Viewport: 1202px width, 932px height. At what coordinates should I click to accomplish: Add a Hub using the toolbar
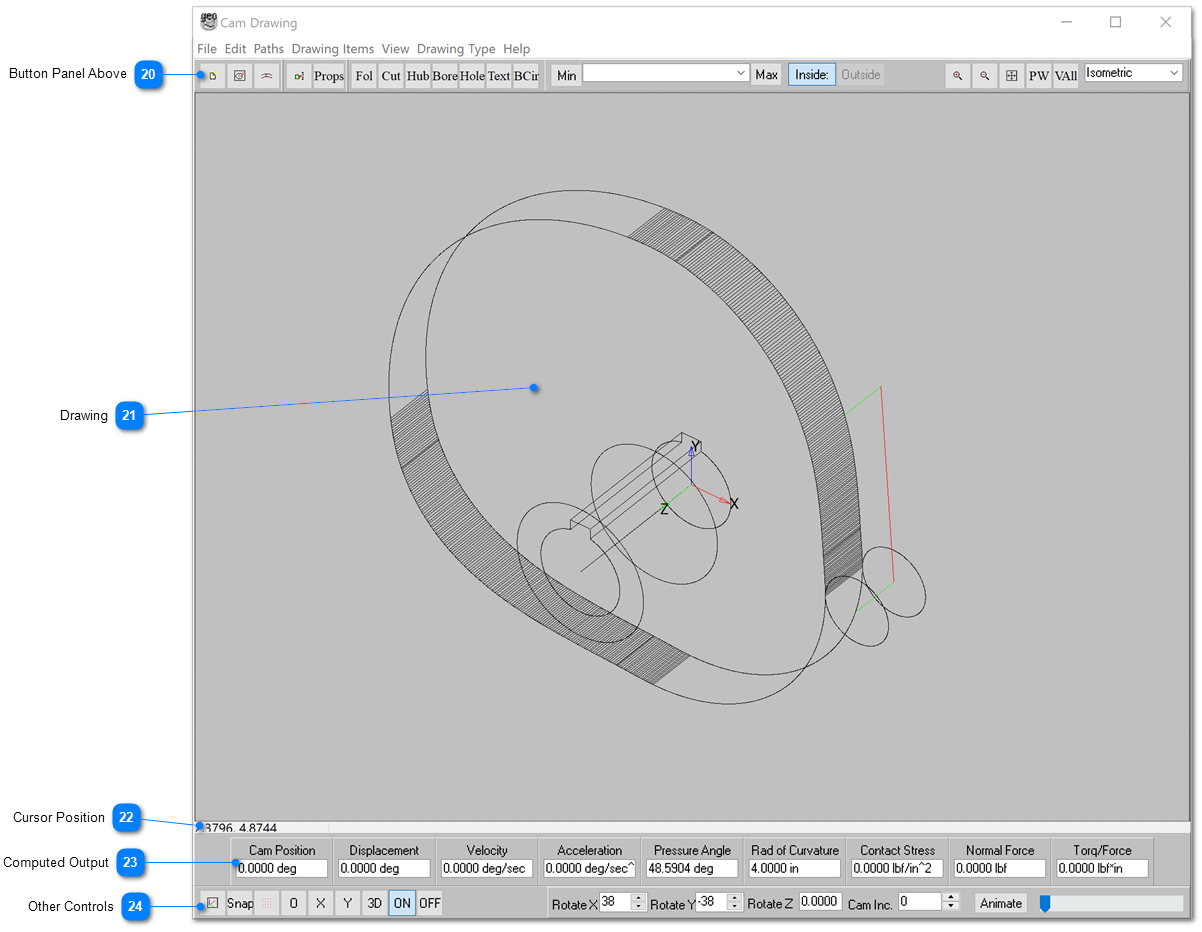coord(418,76)
